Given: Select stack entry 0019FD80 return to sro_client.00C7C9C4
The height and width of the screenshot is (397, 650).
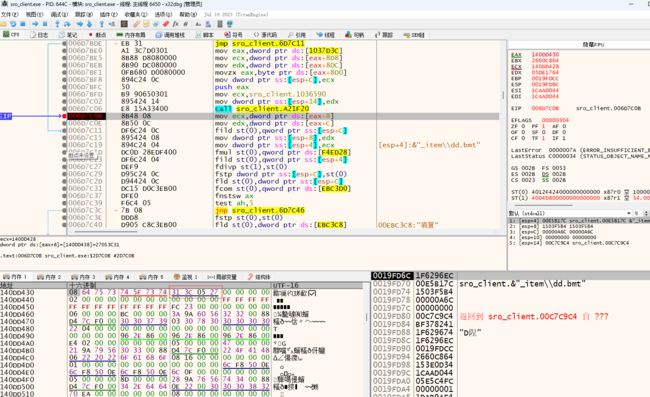Looking at the screenshot, I should tap(491, 316).
